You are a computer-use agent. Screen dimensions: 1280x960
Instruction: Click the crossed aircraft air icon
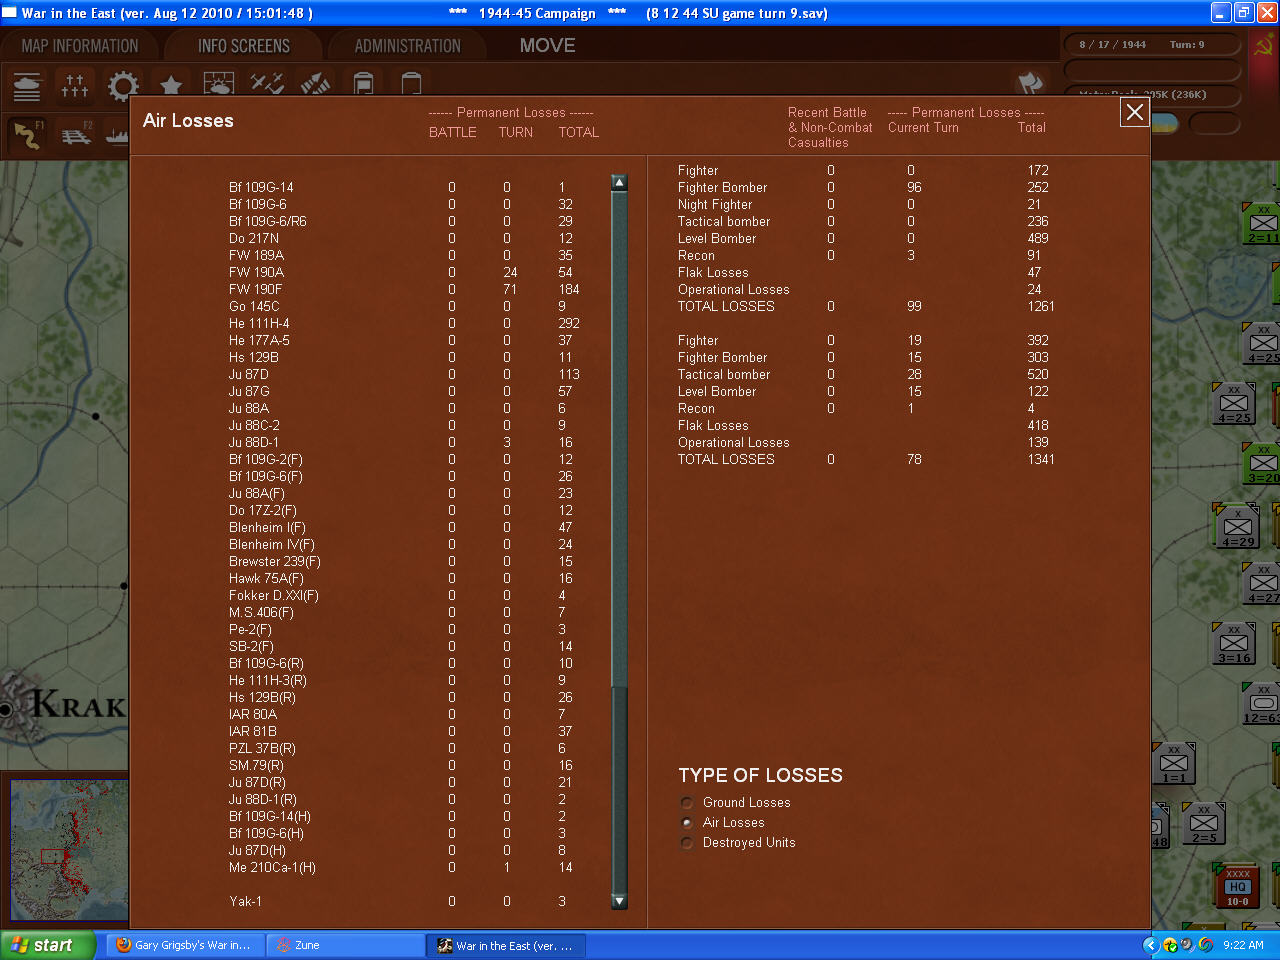(267, 85)
